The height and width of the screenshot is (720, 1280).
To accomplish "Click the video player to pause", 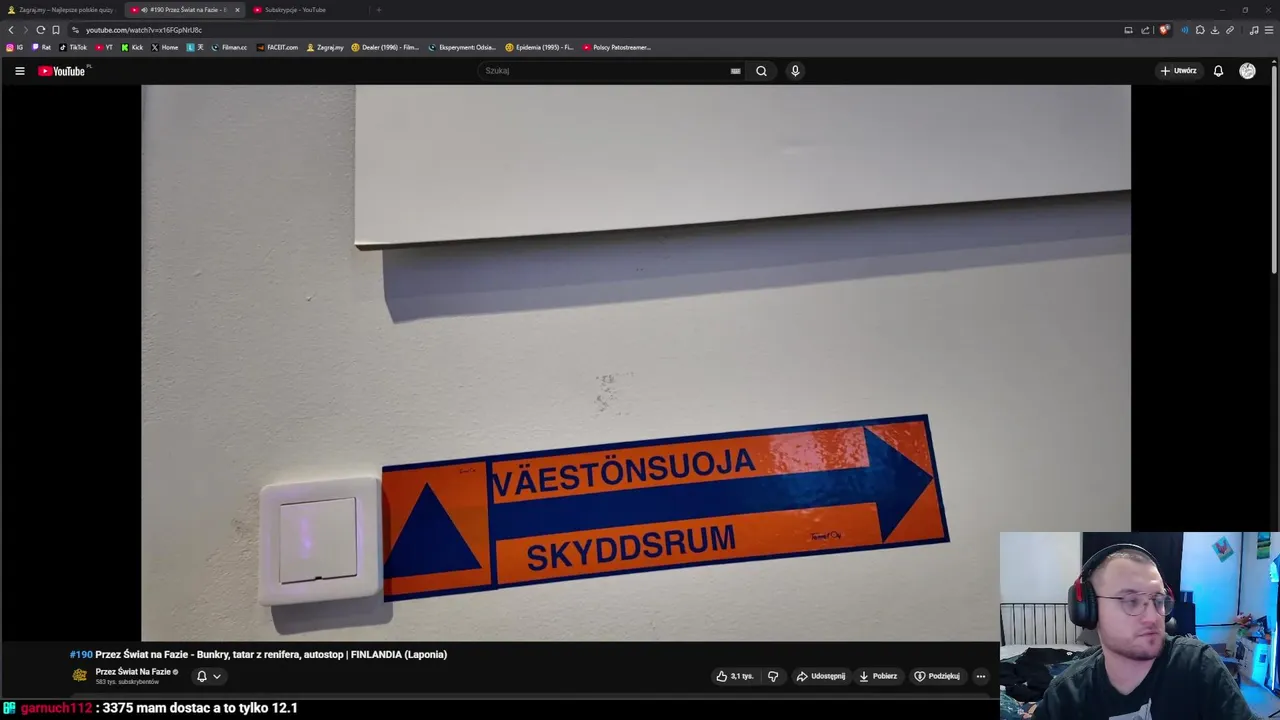I will coord(636,362).
